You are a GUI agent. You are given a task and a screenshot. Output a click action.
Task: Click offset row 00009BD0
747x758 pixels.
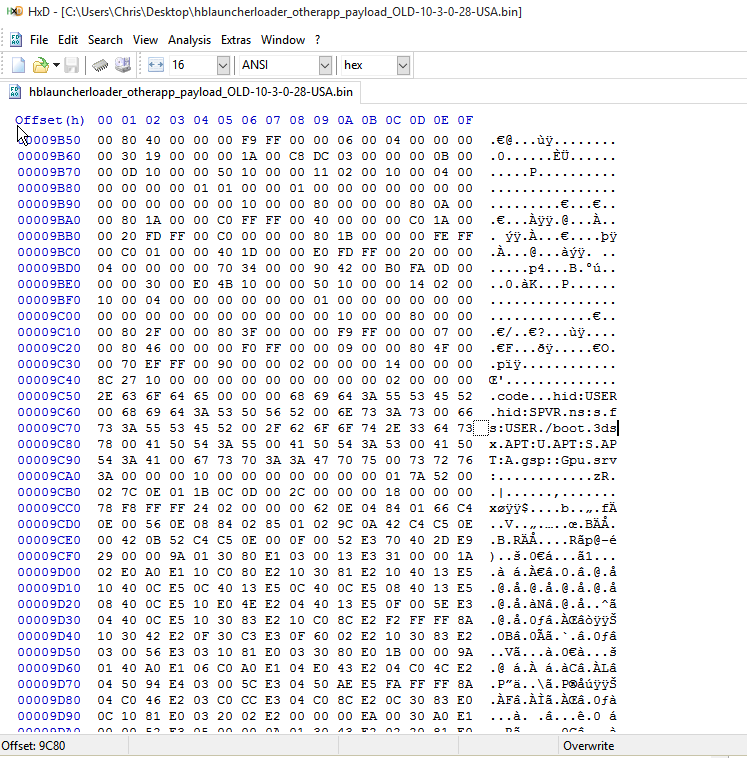[x=49, y=268]
